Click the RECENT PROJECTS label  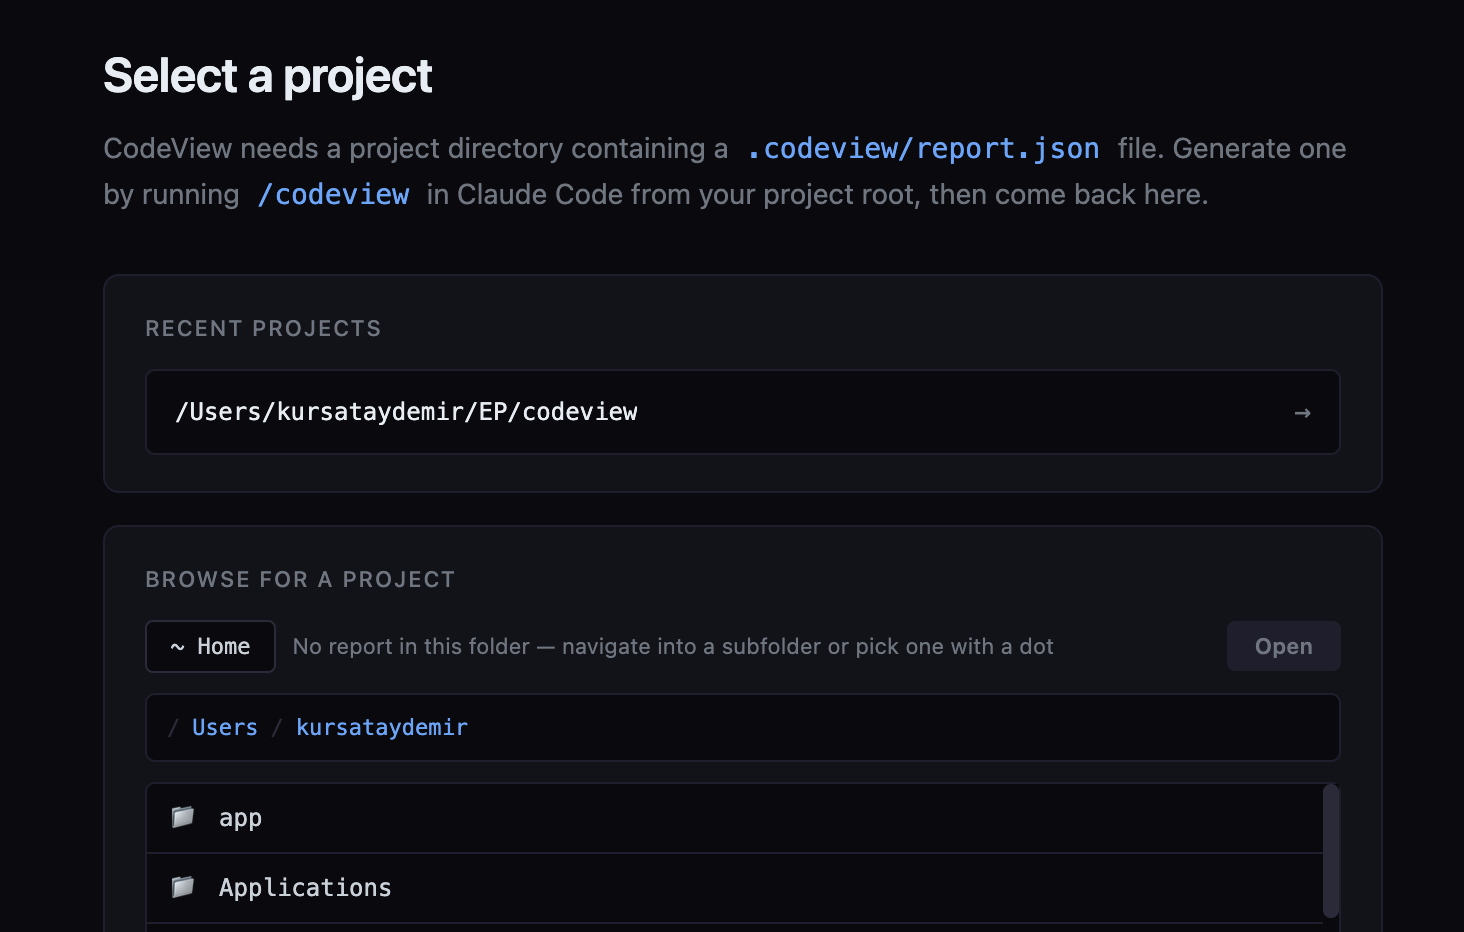point(263,329)
